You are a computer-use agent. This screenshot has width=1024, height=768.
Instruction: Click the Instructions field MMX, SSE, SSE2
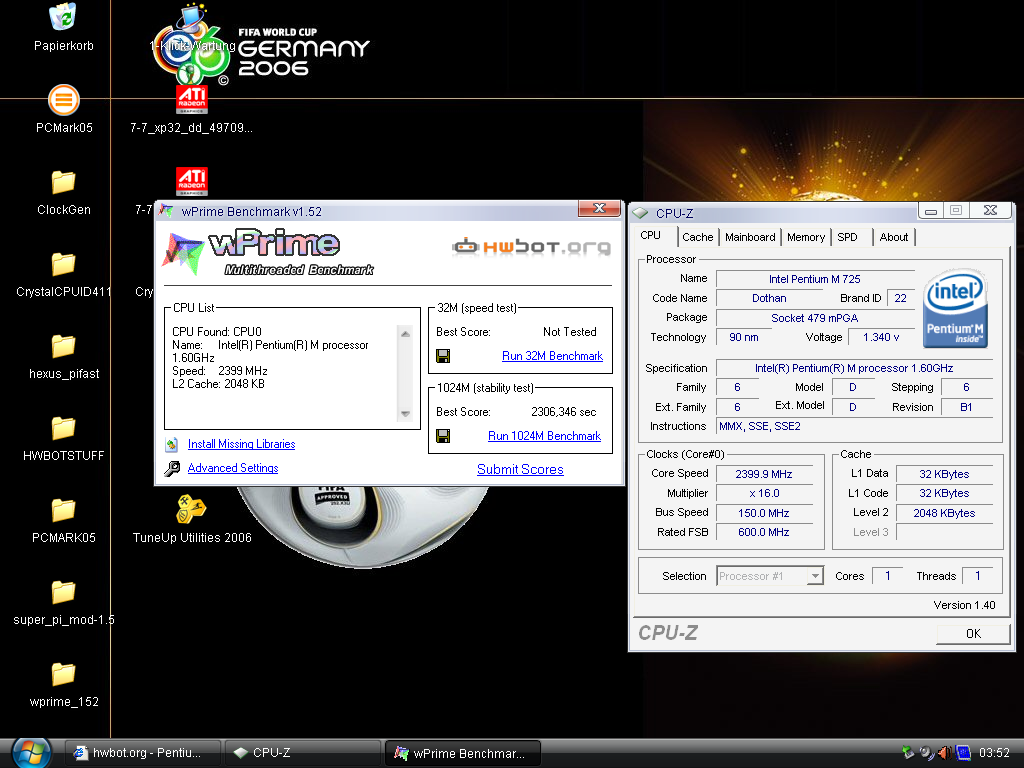tap(854, 426)
